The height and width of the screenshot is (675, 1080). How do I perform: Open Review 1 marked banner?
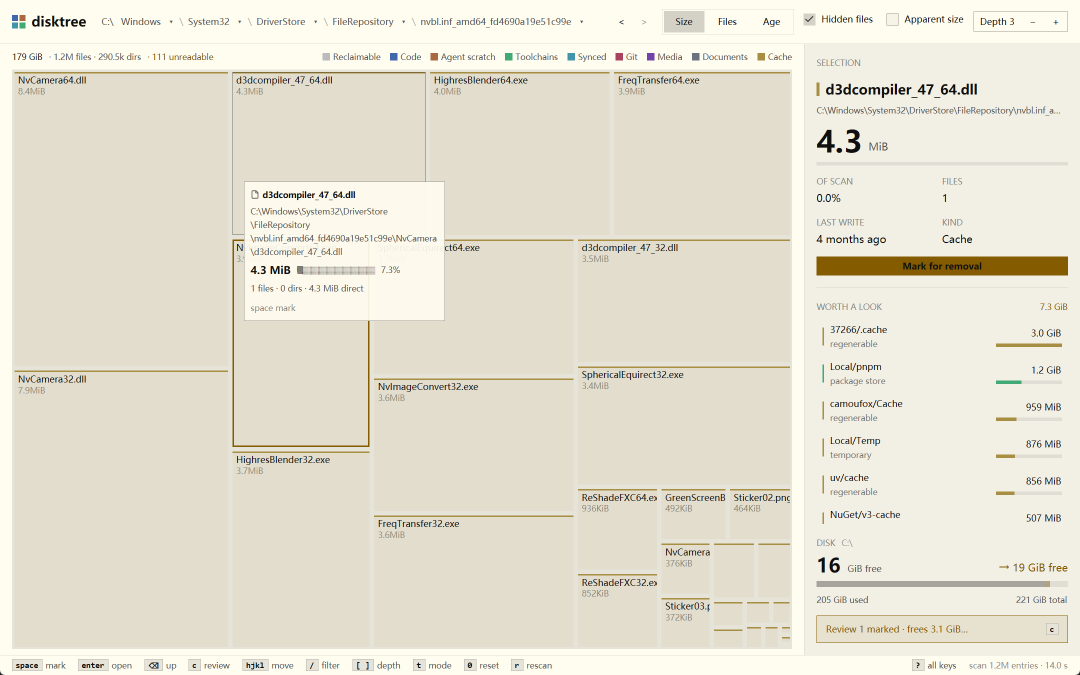click(x=942, y=629)
